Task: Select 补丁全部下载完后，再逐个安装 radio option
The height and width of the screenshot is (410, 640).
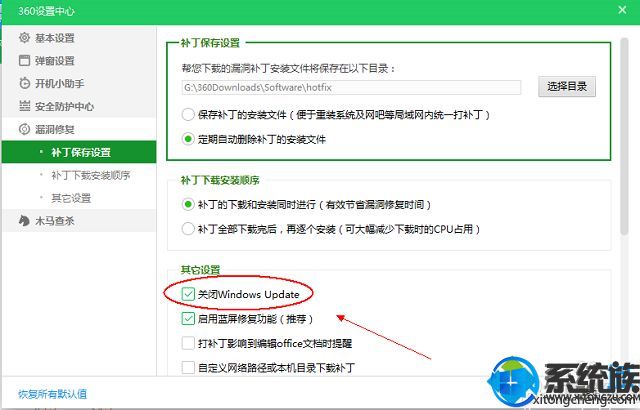Action: coord(188,228)
